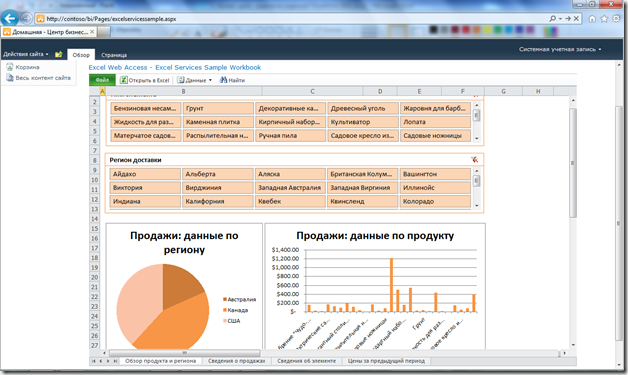The image size is (628, 375).
Task: Click Открыть в Excel toolbar button
Action: point(145,80)
